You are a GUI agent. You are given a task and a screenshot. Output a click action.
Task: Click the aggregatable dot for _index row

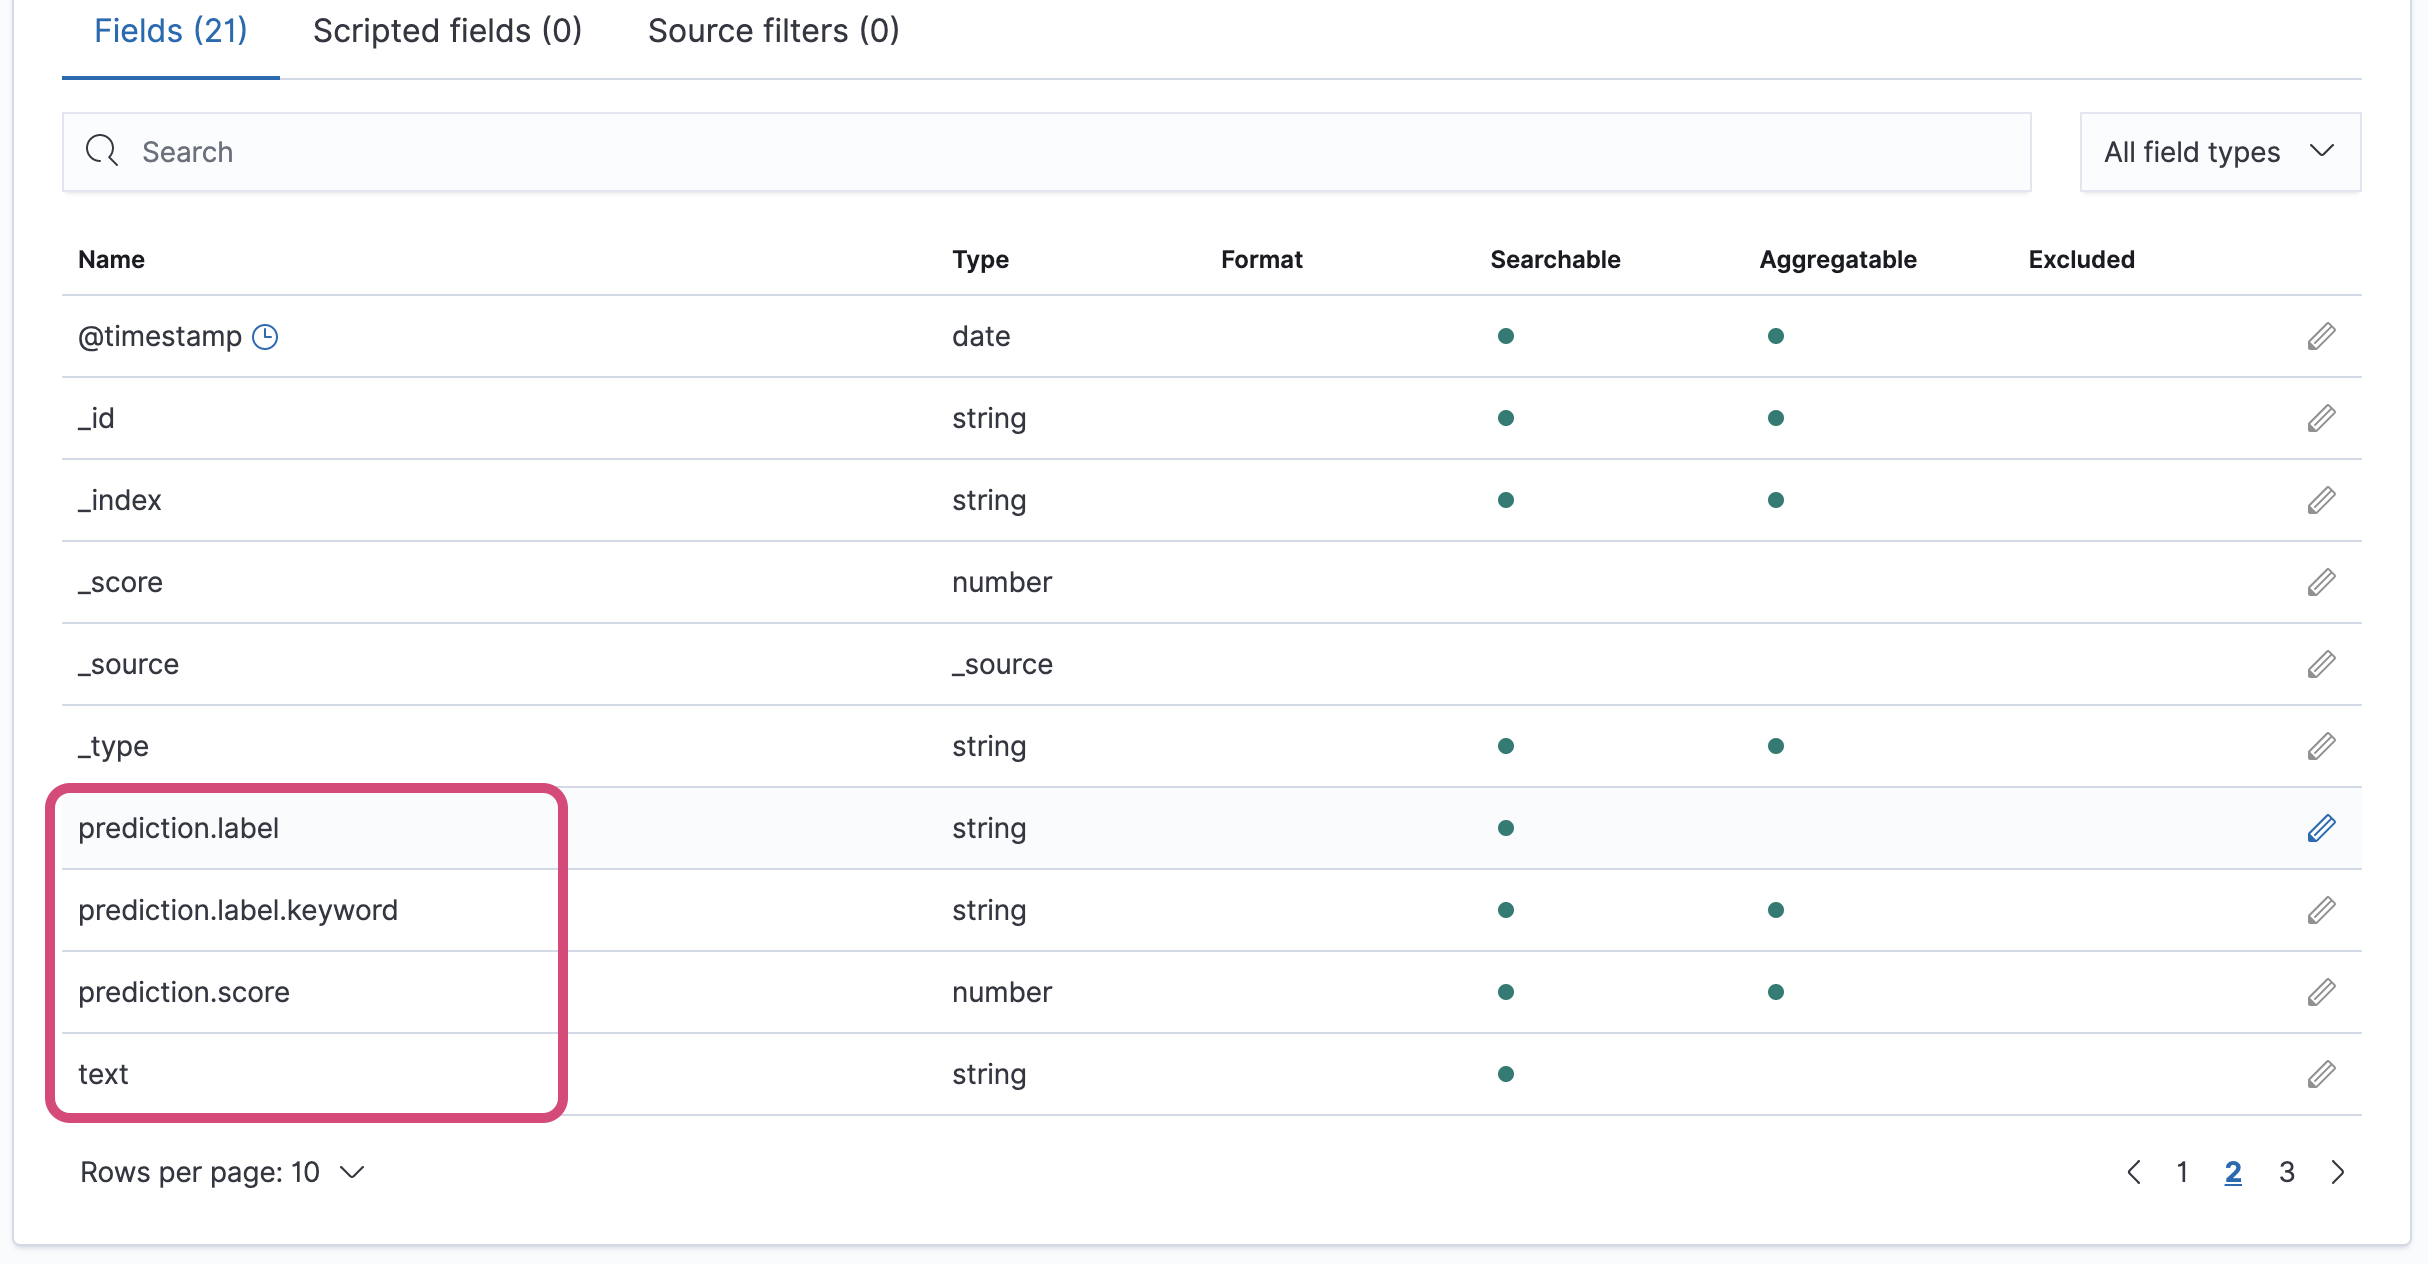(1775, 500)
